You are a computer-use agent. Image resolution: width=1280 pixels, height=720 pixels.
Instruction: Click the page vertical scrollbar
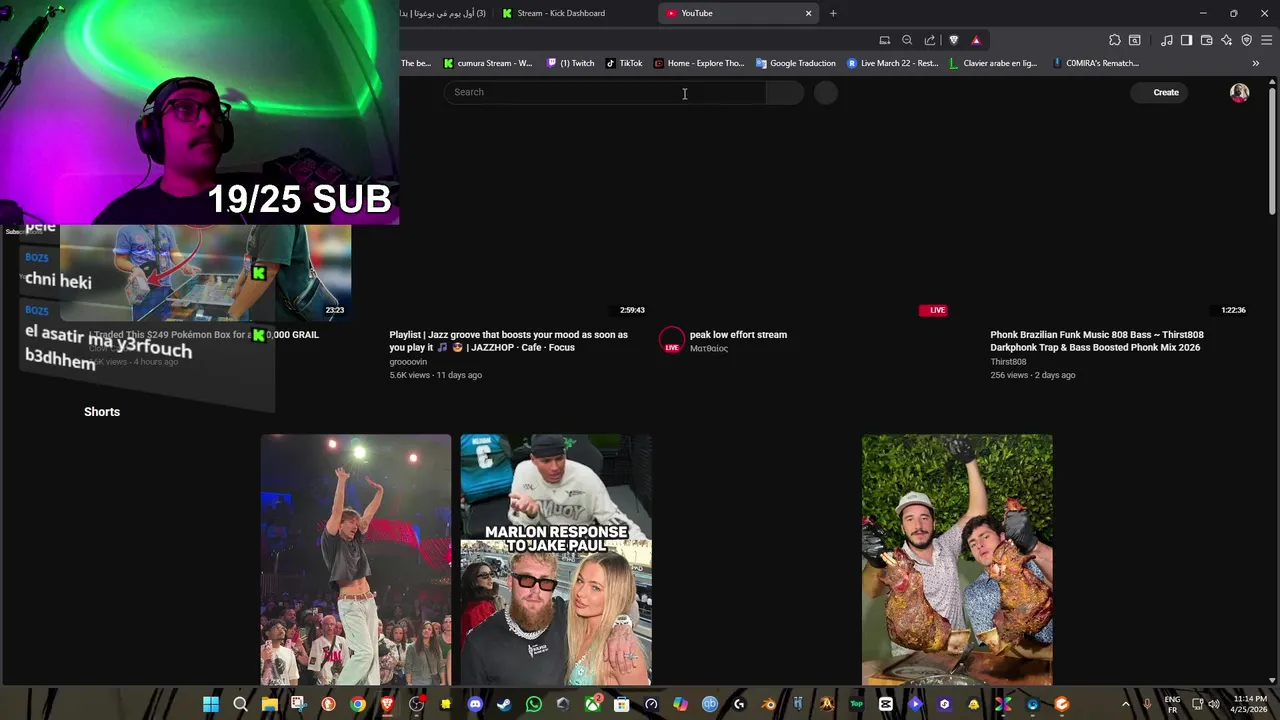[1272, 150]
